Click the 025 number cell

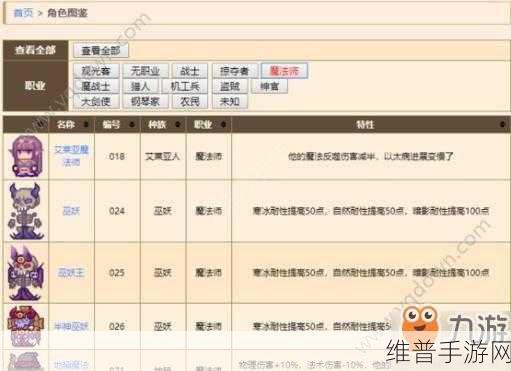coord(117,273)
